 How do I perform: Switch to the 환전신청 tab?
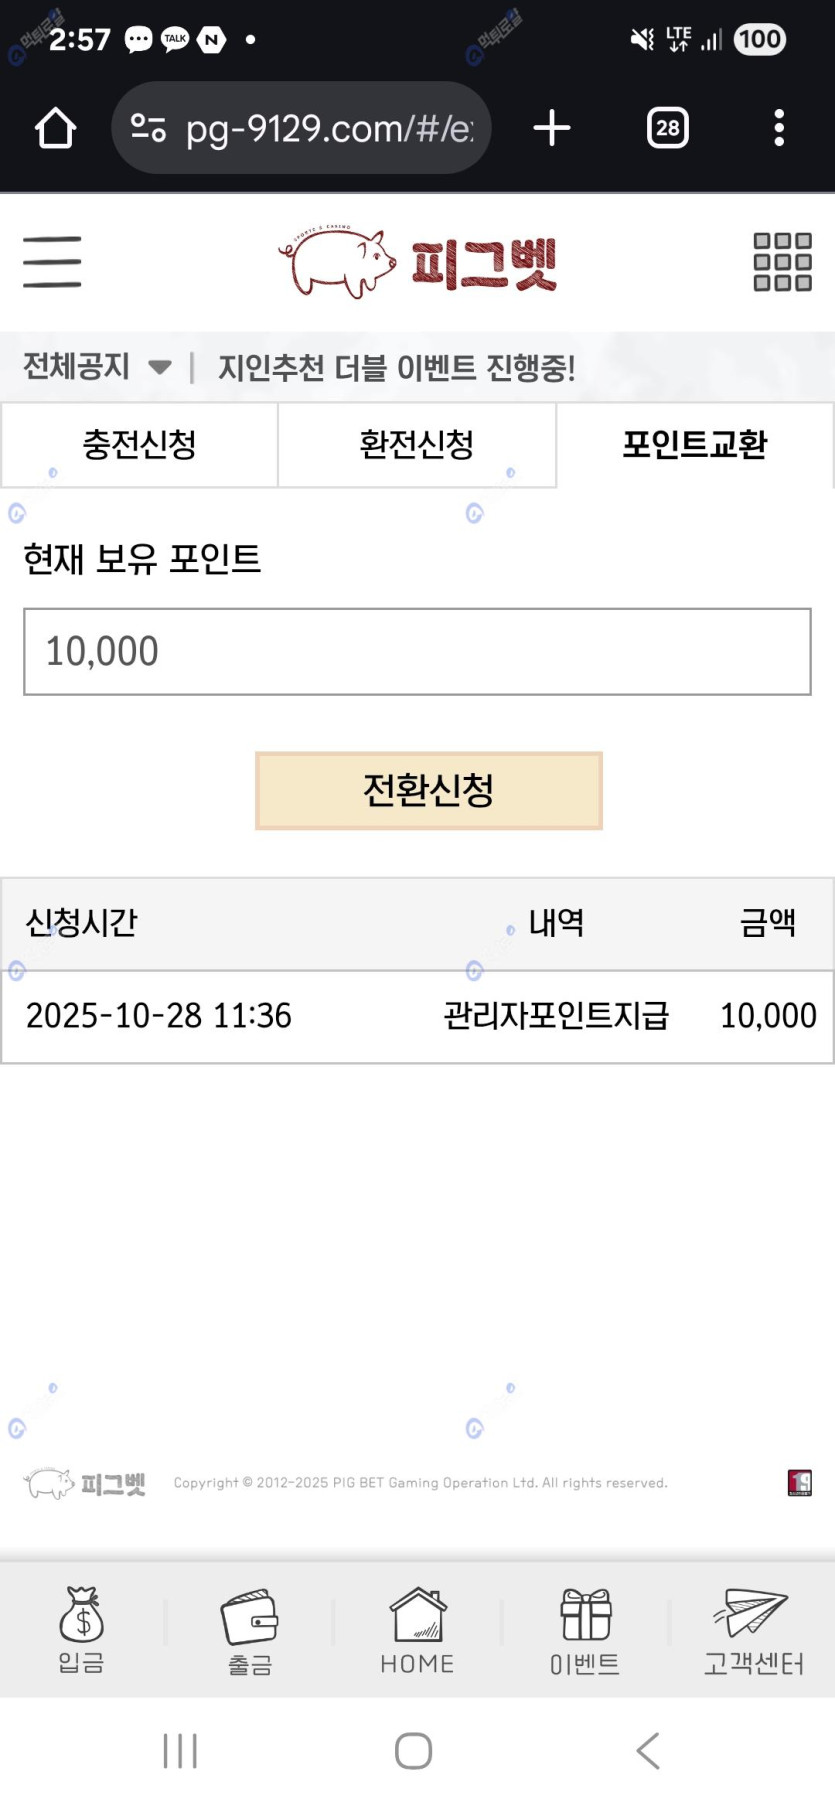pos(416,445)
